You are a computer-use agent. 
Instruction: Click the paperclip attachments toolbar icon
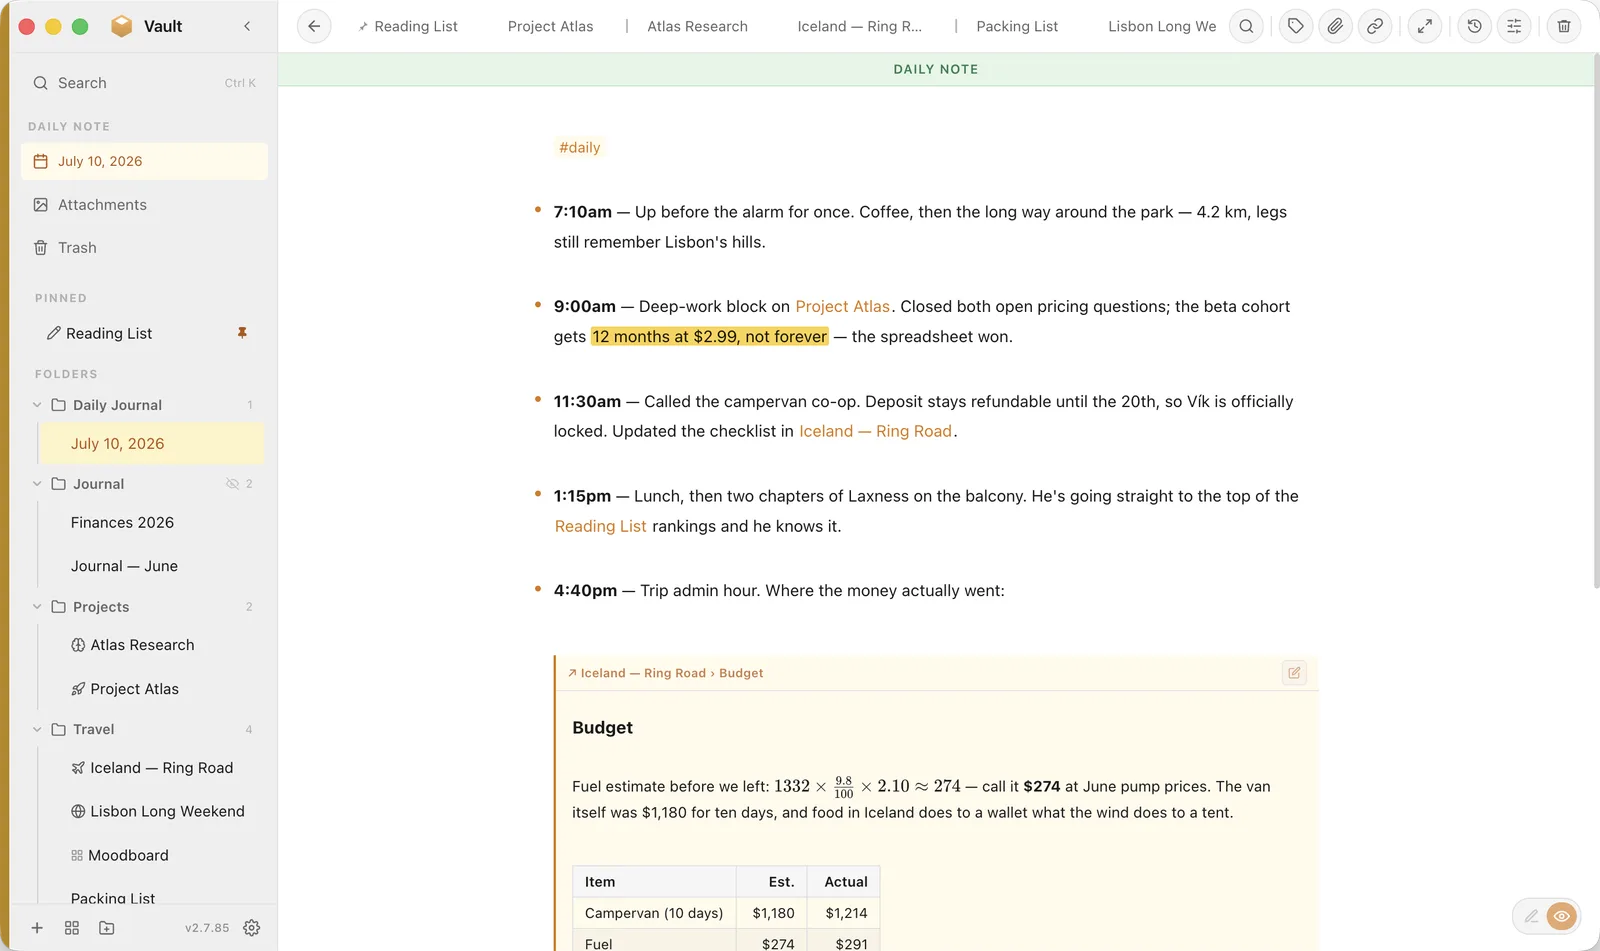(1335, 27)
